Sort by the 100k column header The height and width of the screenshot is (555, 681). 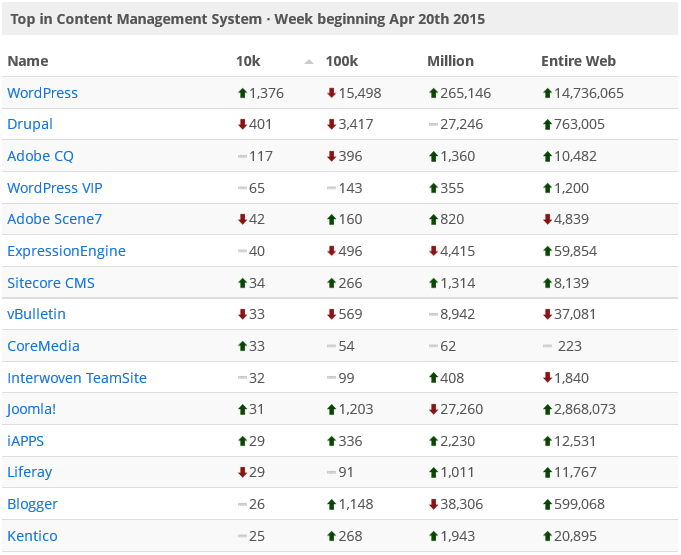(x=344, y=61)
